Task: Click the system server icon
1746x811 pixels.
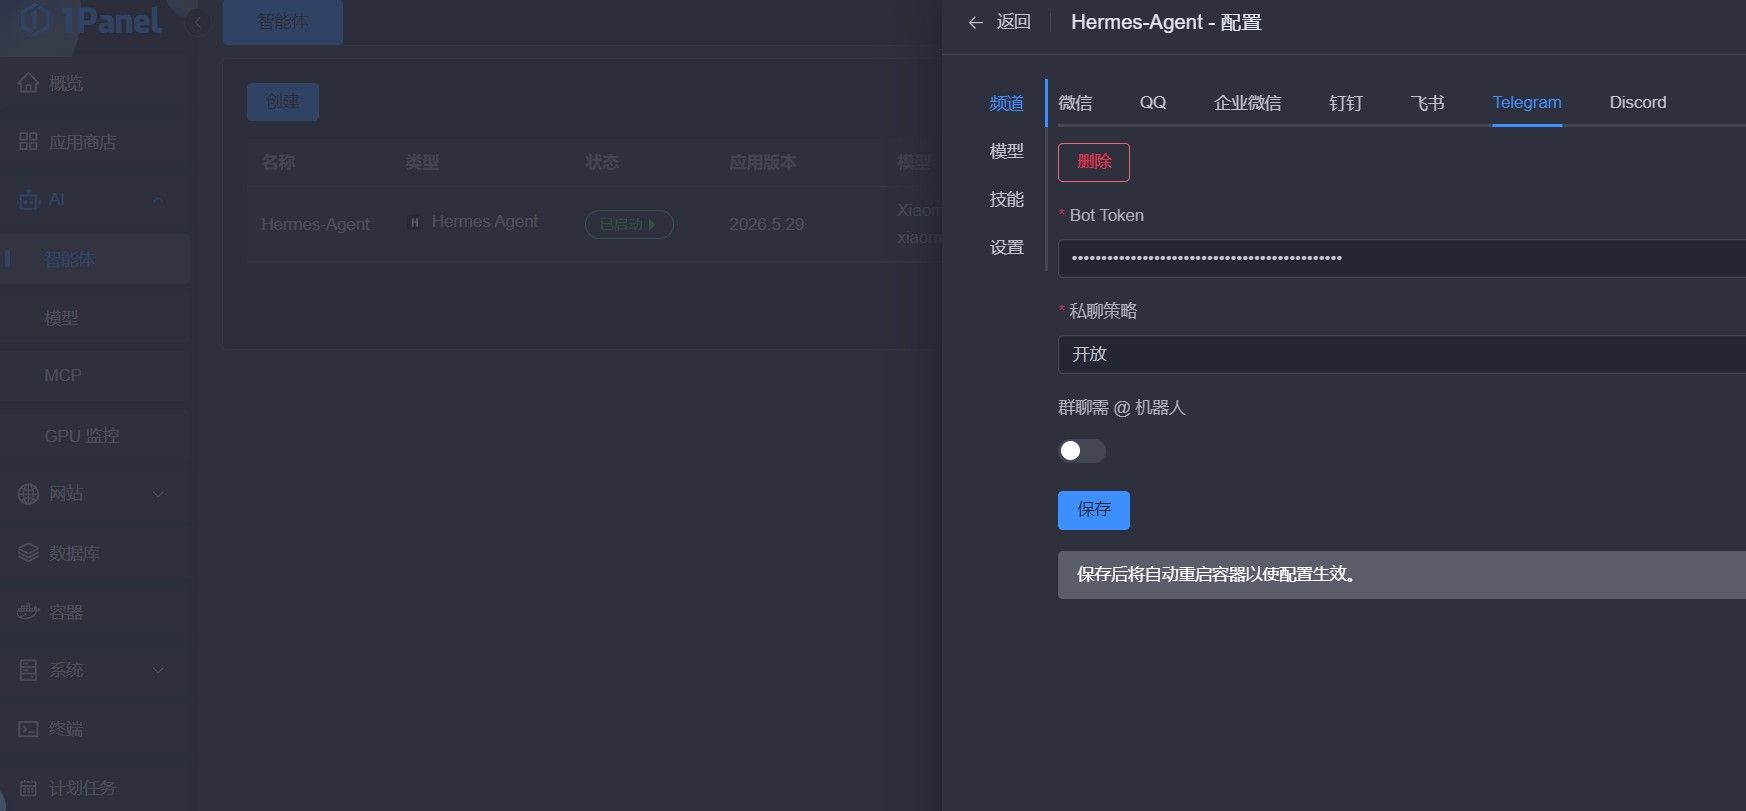Action: coord(28,670)
